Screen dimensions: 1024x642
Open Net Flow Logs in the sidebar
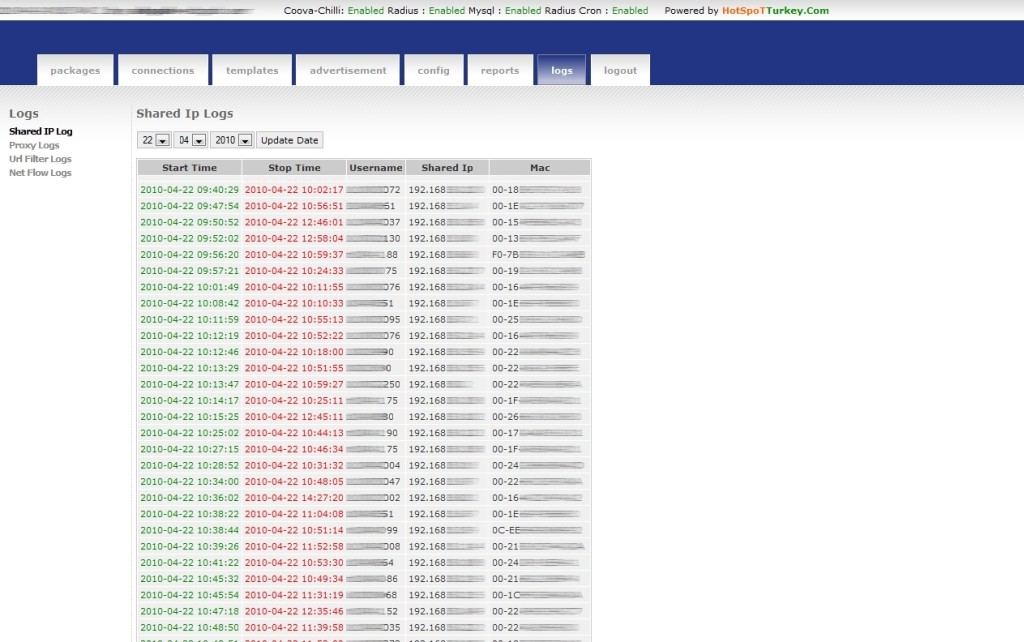click(40, 172)
